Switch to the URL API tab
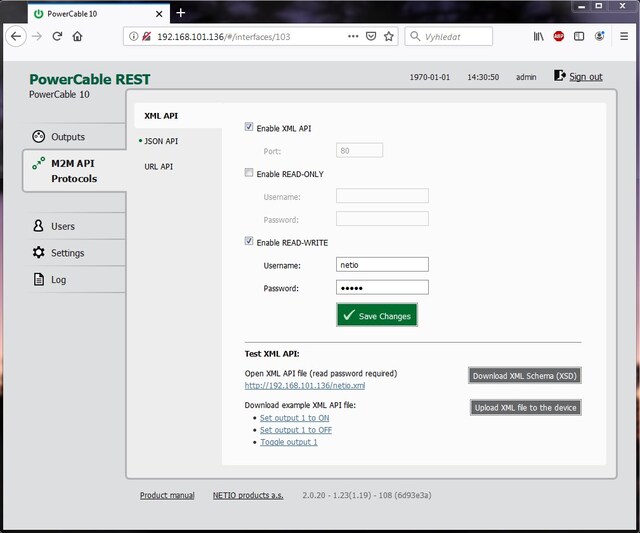The height and width of the screenshot is (533, 640). (x=158, y=166)
